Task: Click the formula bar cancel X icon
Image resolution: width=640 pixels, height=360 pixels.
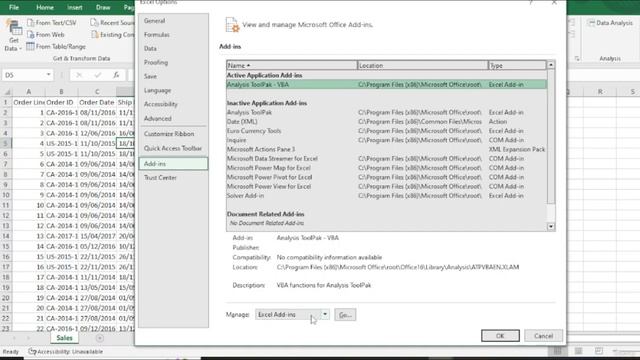Action: click(x=79, y=75)
